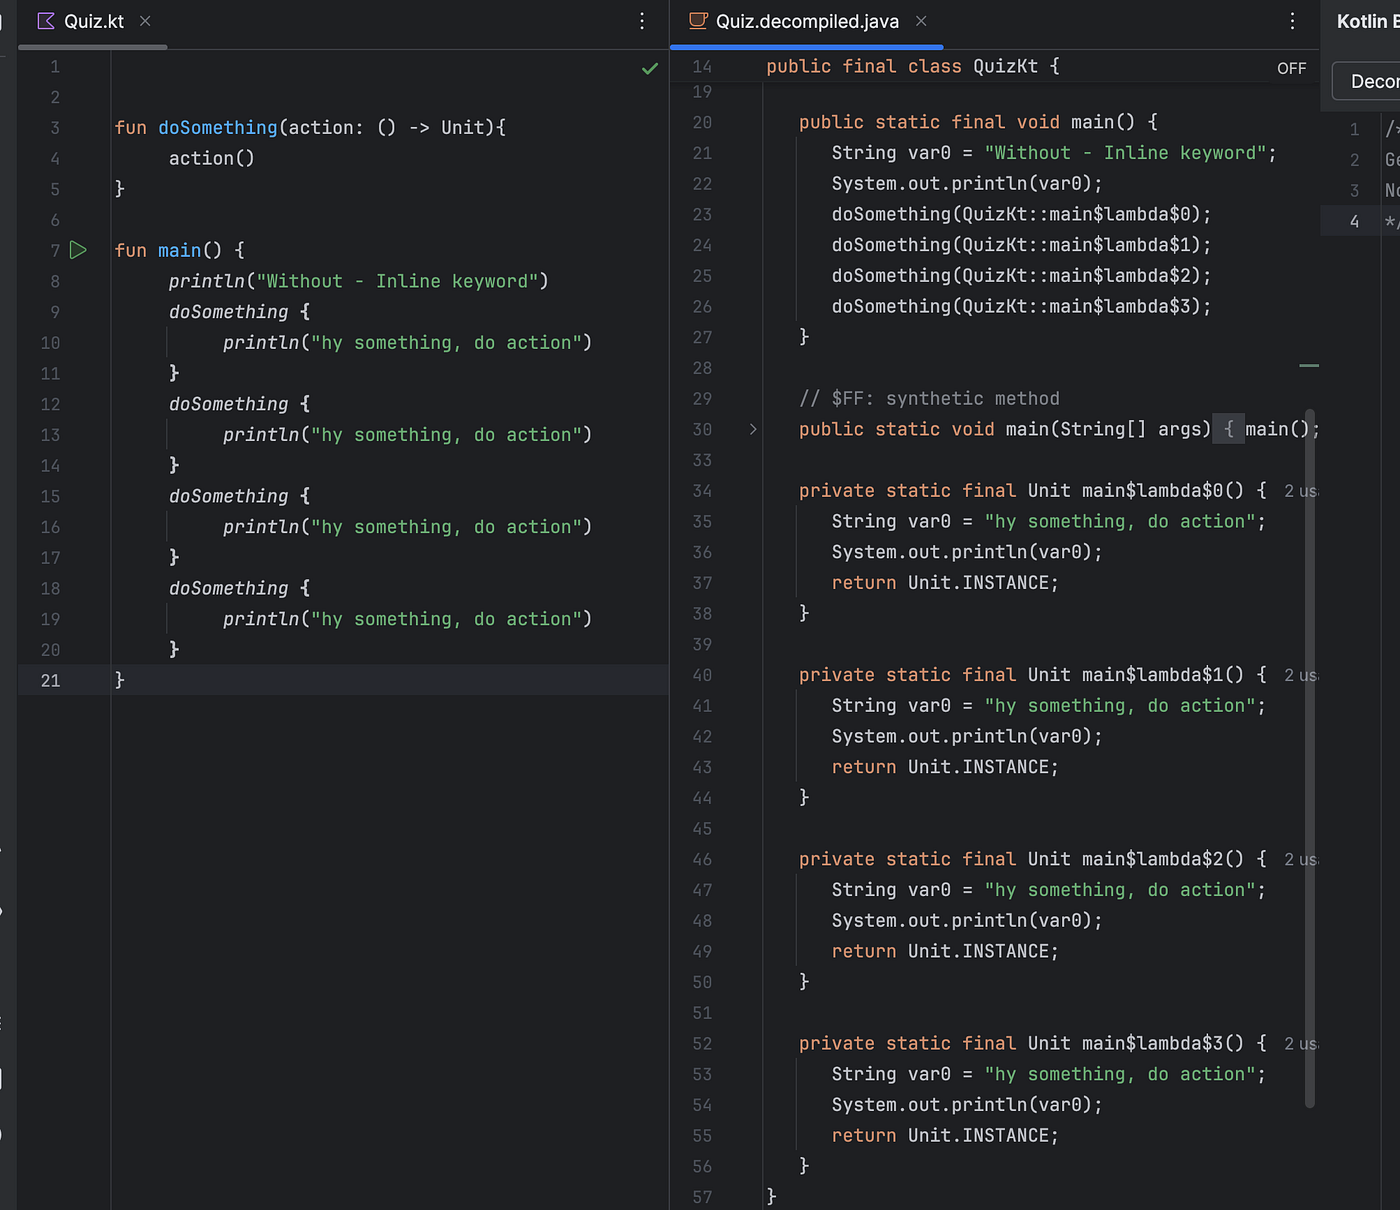
Task: Click 'doSomething(QuizKt::main$lambda$3);' in decompiled code
Action: point(1021,306)
